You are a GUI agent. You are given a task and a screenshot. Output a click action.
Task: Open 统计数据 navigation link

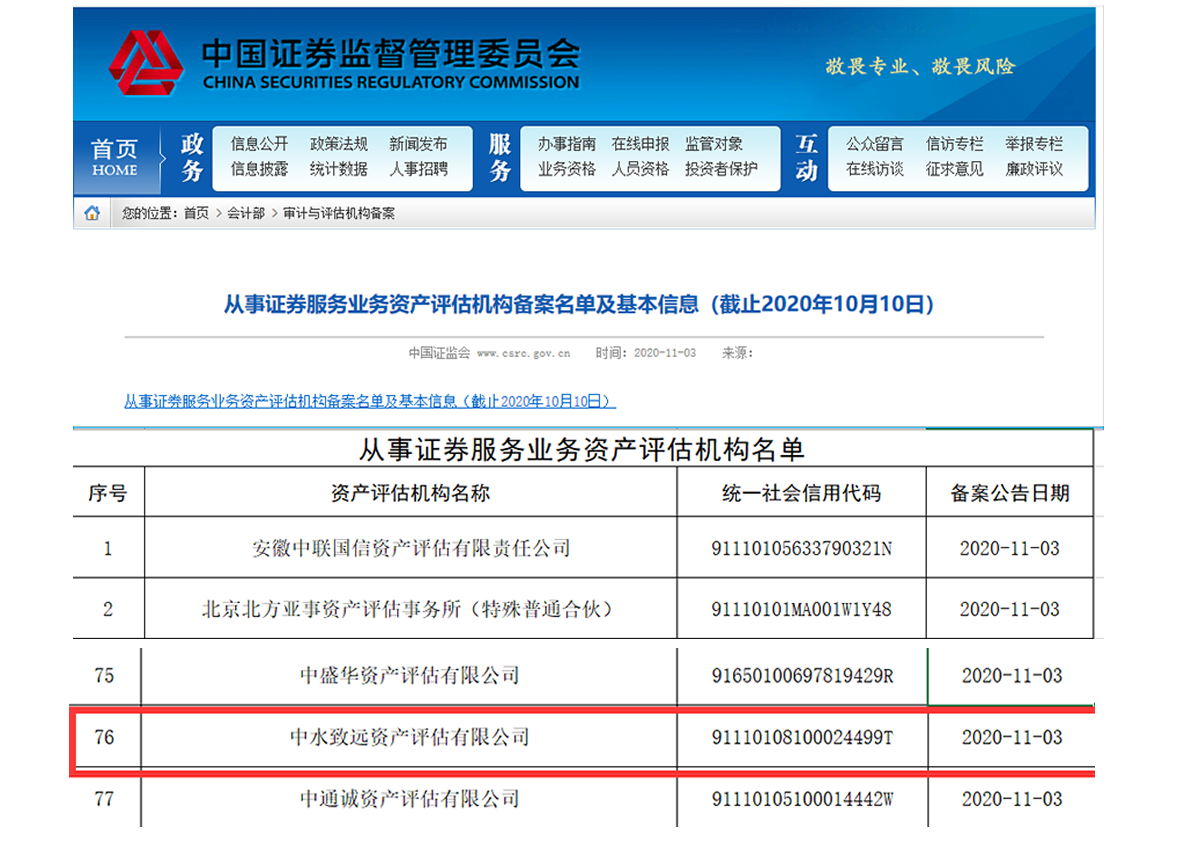(x=339, y=169)
